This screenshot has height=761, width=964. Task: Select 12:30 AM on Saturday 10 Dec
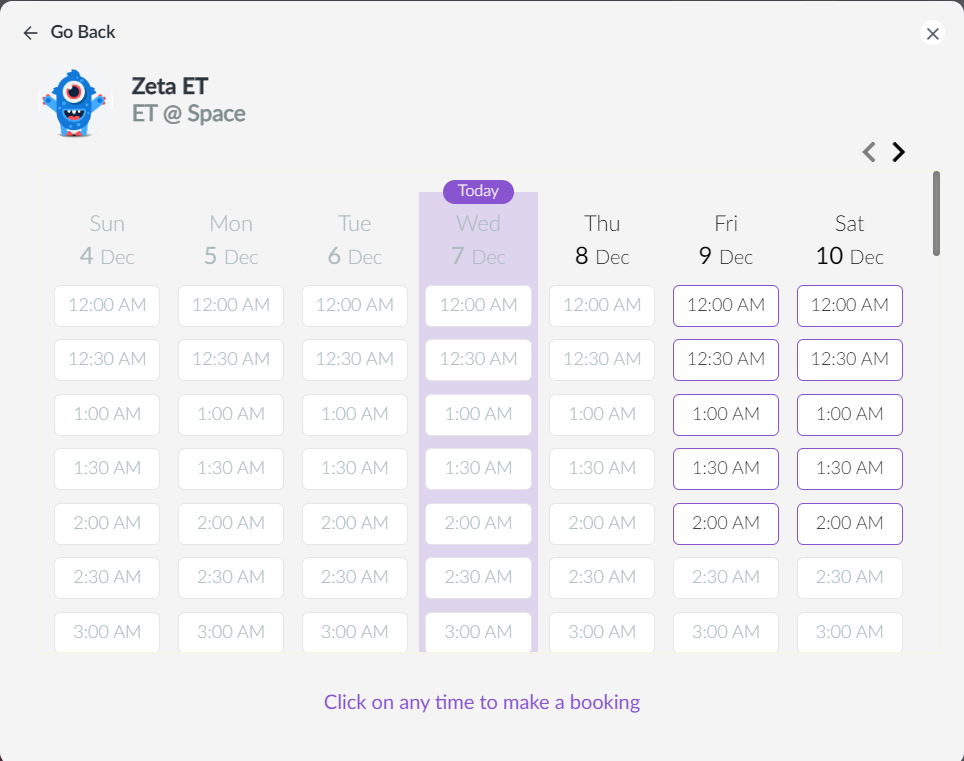pos(850,360)
